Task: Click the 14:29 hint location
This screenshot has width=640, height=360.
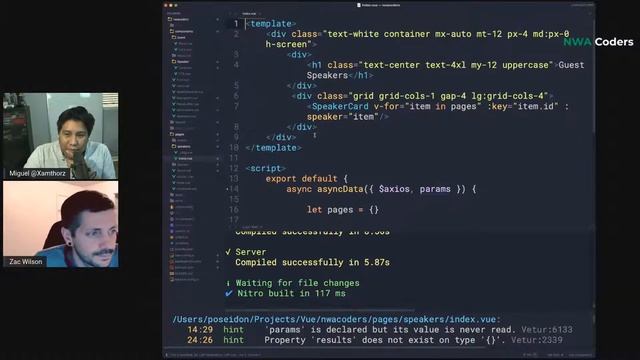Action: 200,330
